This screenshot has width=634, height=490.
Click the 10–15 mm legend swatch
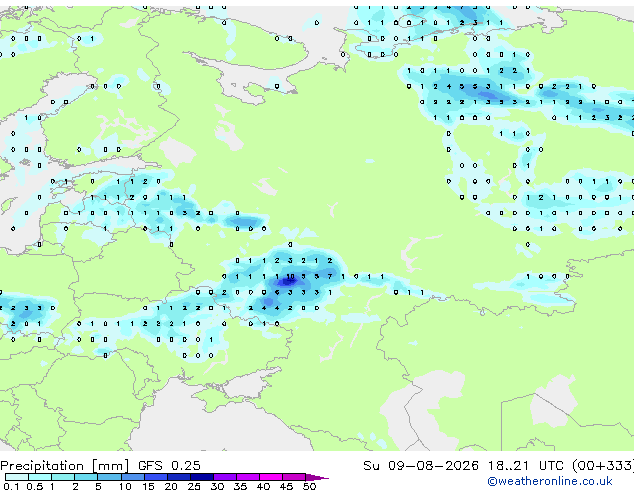click(x=133, y=477)
